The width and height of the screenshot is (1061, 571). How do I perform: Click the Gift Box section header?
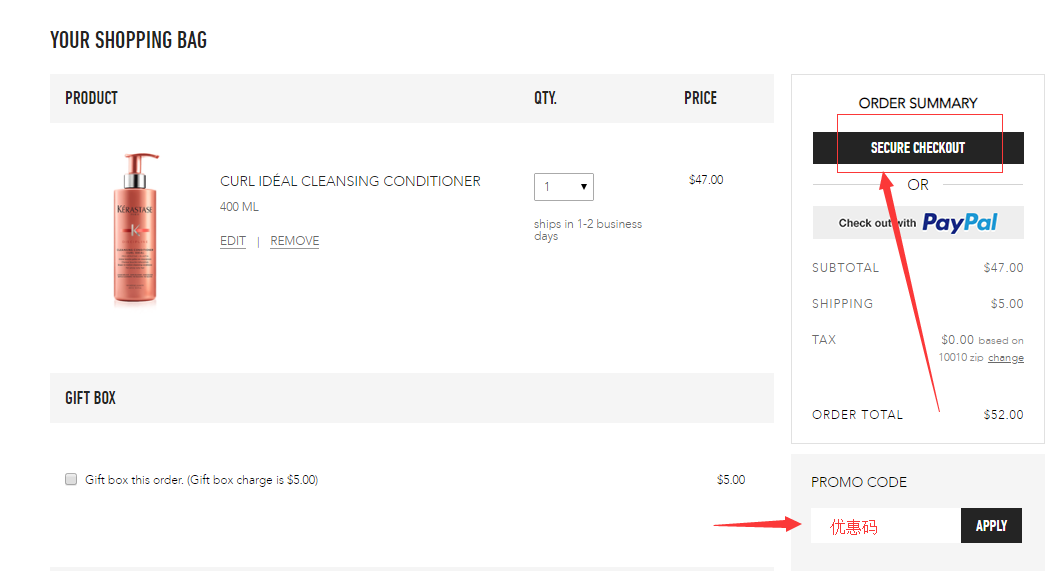tap(91, 398)
